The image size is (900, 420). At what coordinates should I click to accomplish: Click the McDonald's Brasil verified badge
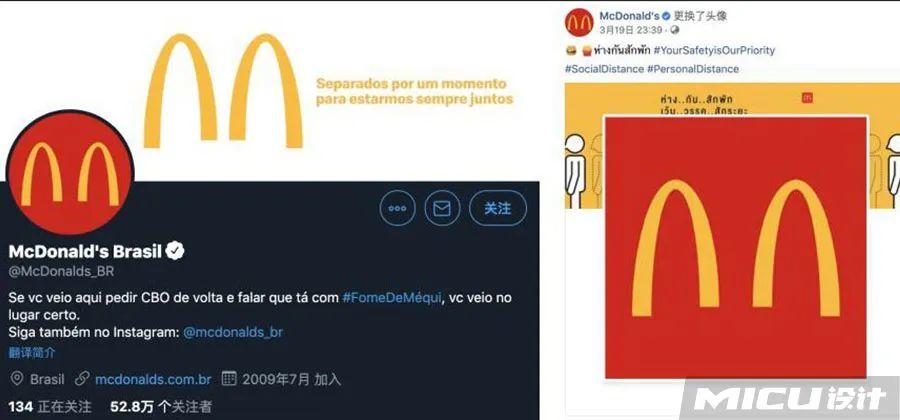coord(175,251)
